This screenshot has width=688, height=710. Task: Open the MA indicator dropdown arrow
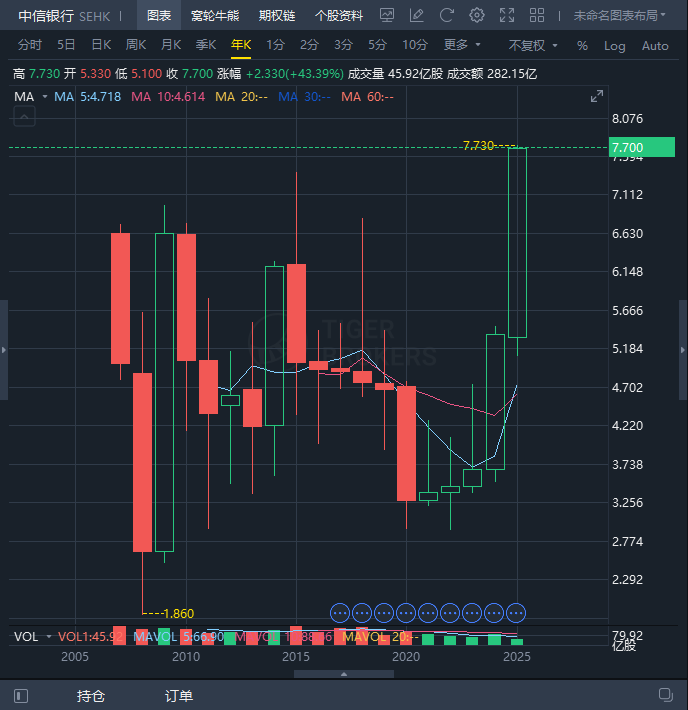point(45,96)
